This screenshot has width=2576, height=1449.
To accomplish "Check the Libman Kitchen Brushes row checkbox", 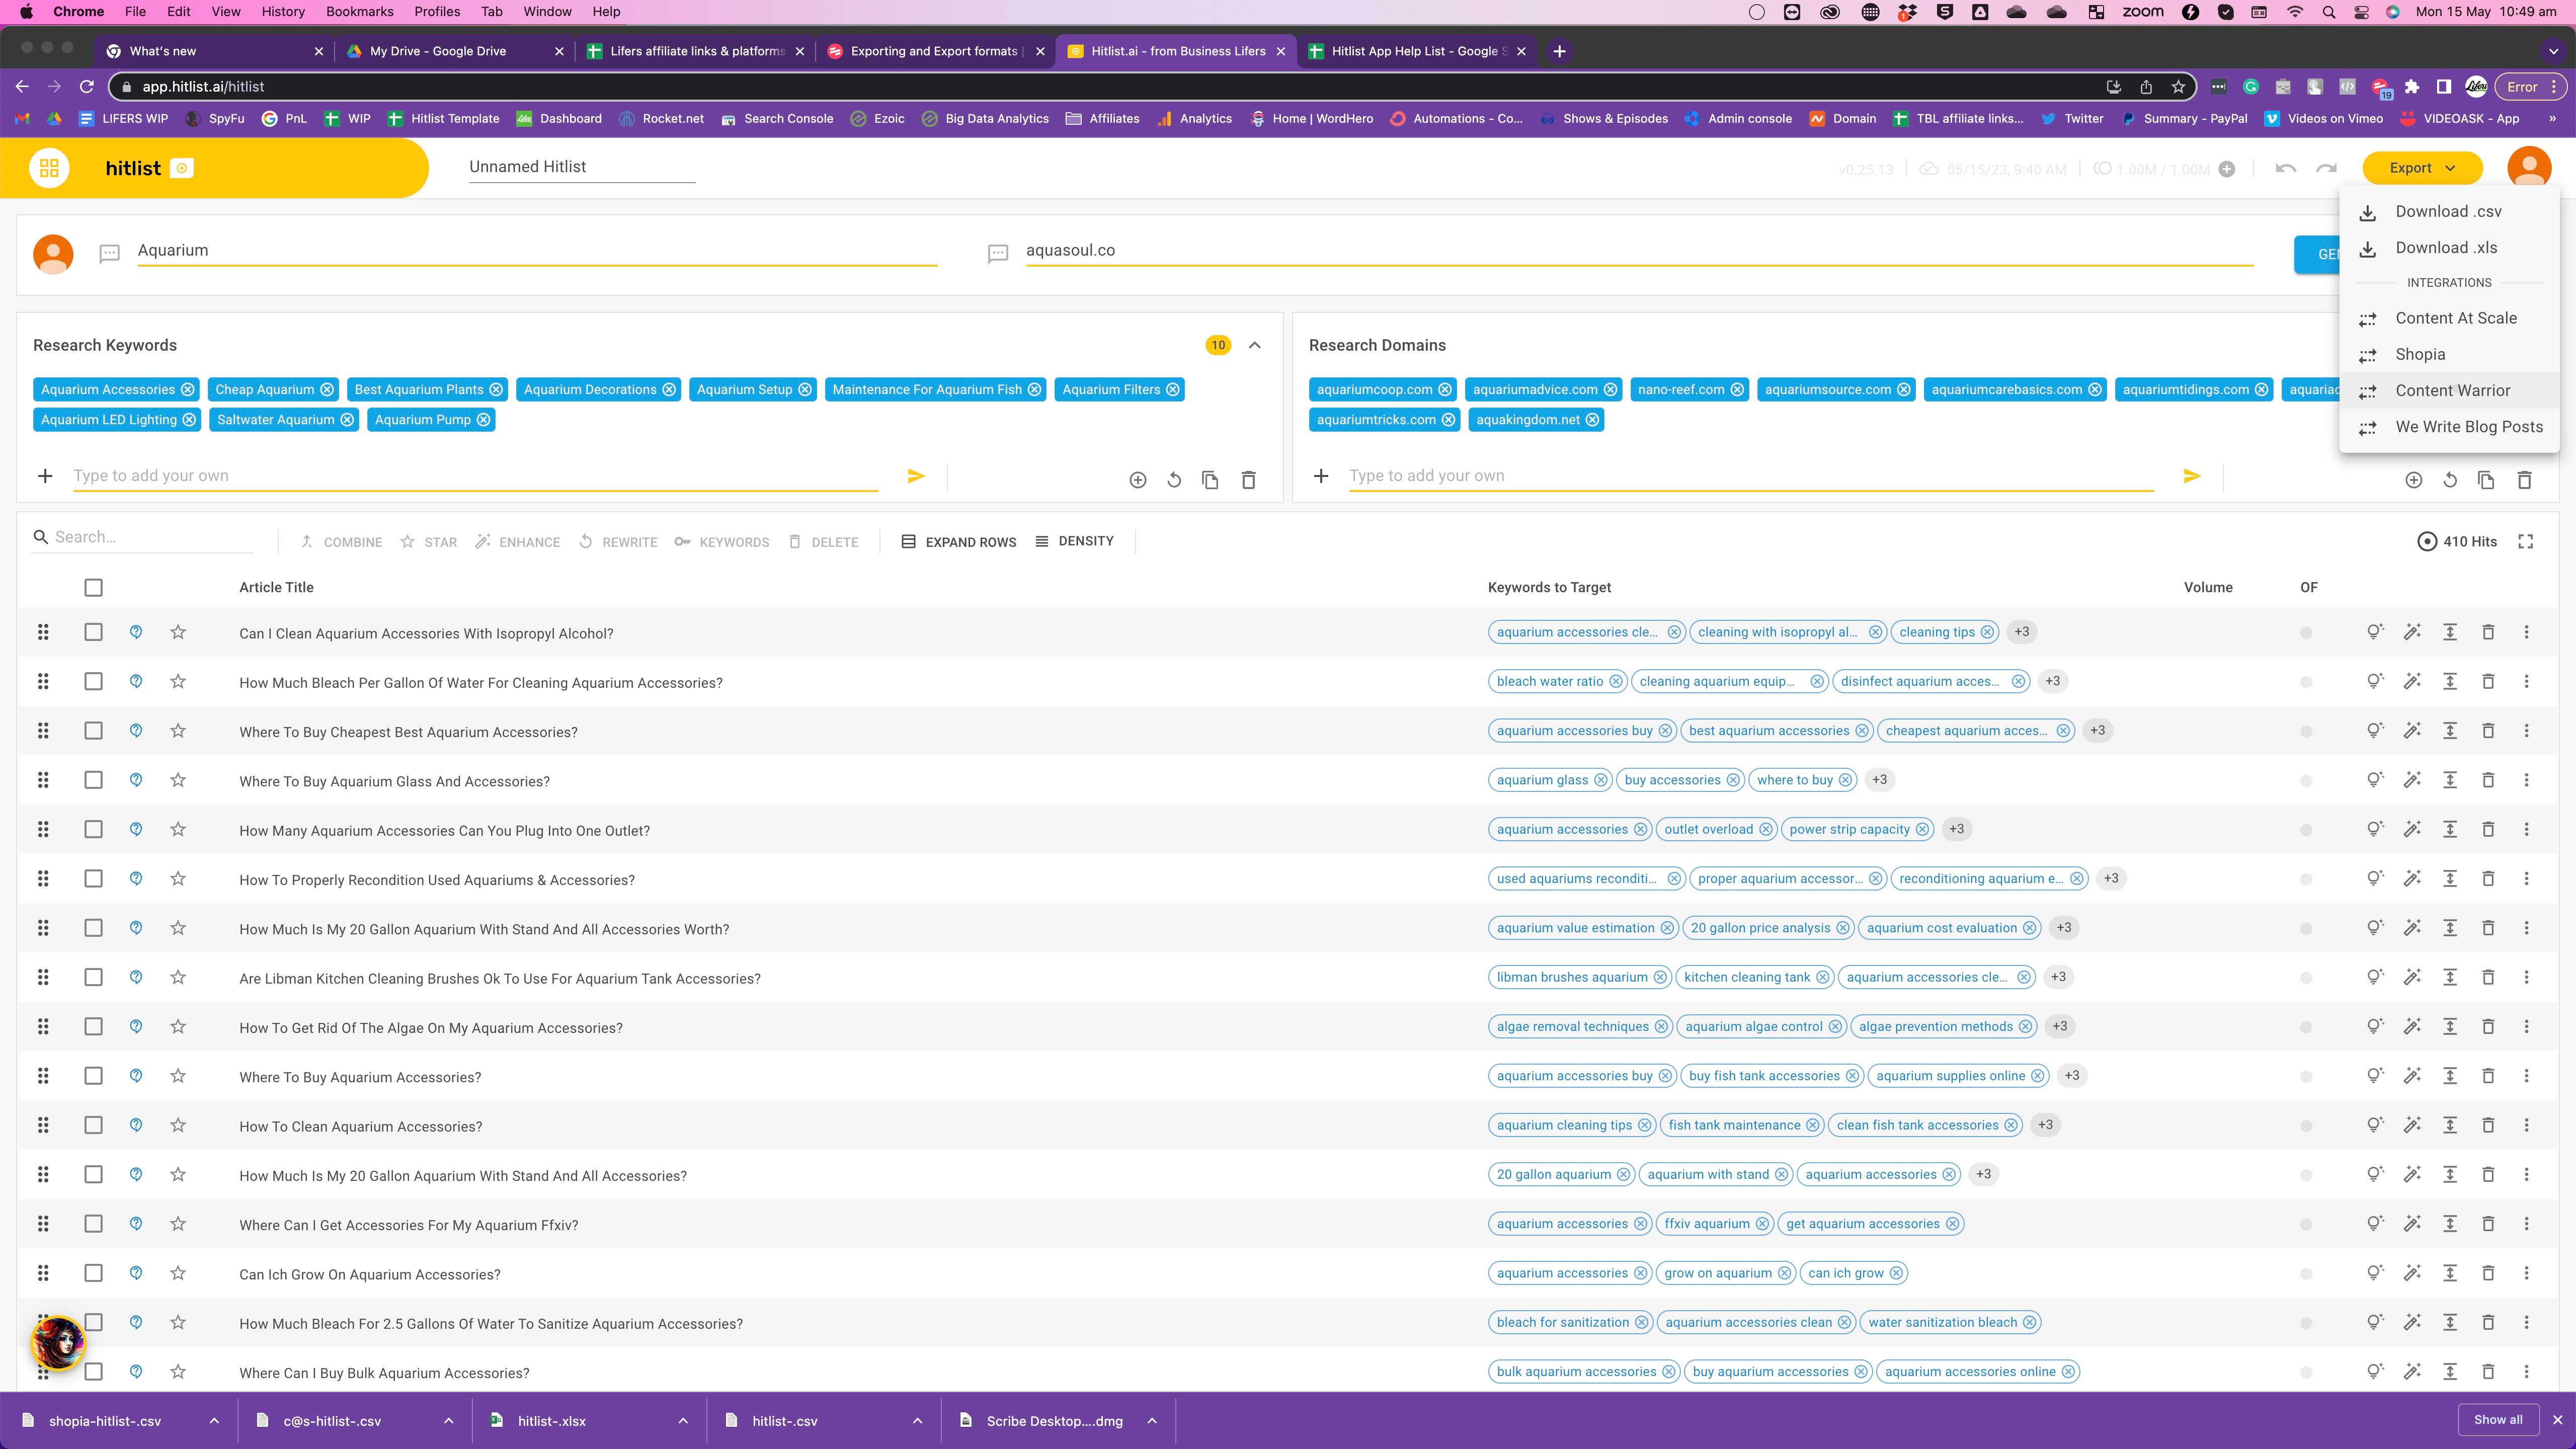I will 93,977.
